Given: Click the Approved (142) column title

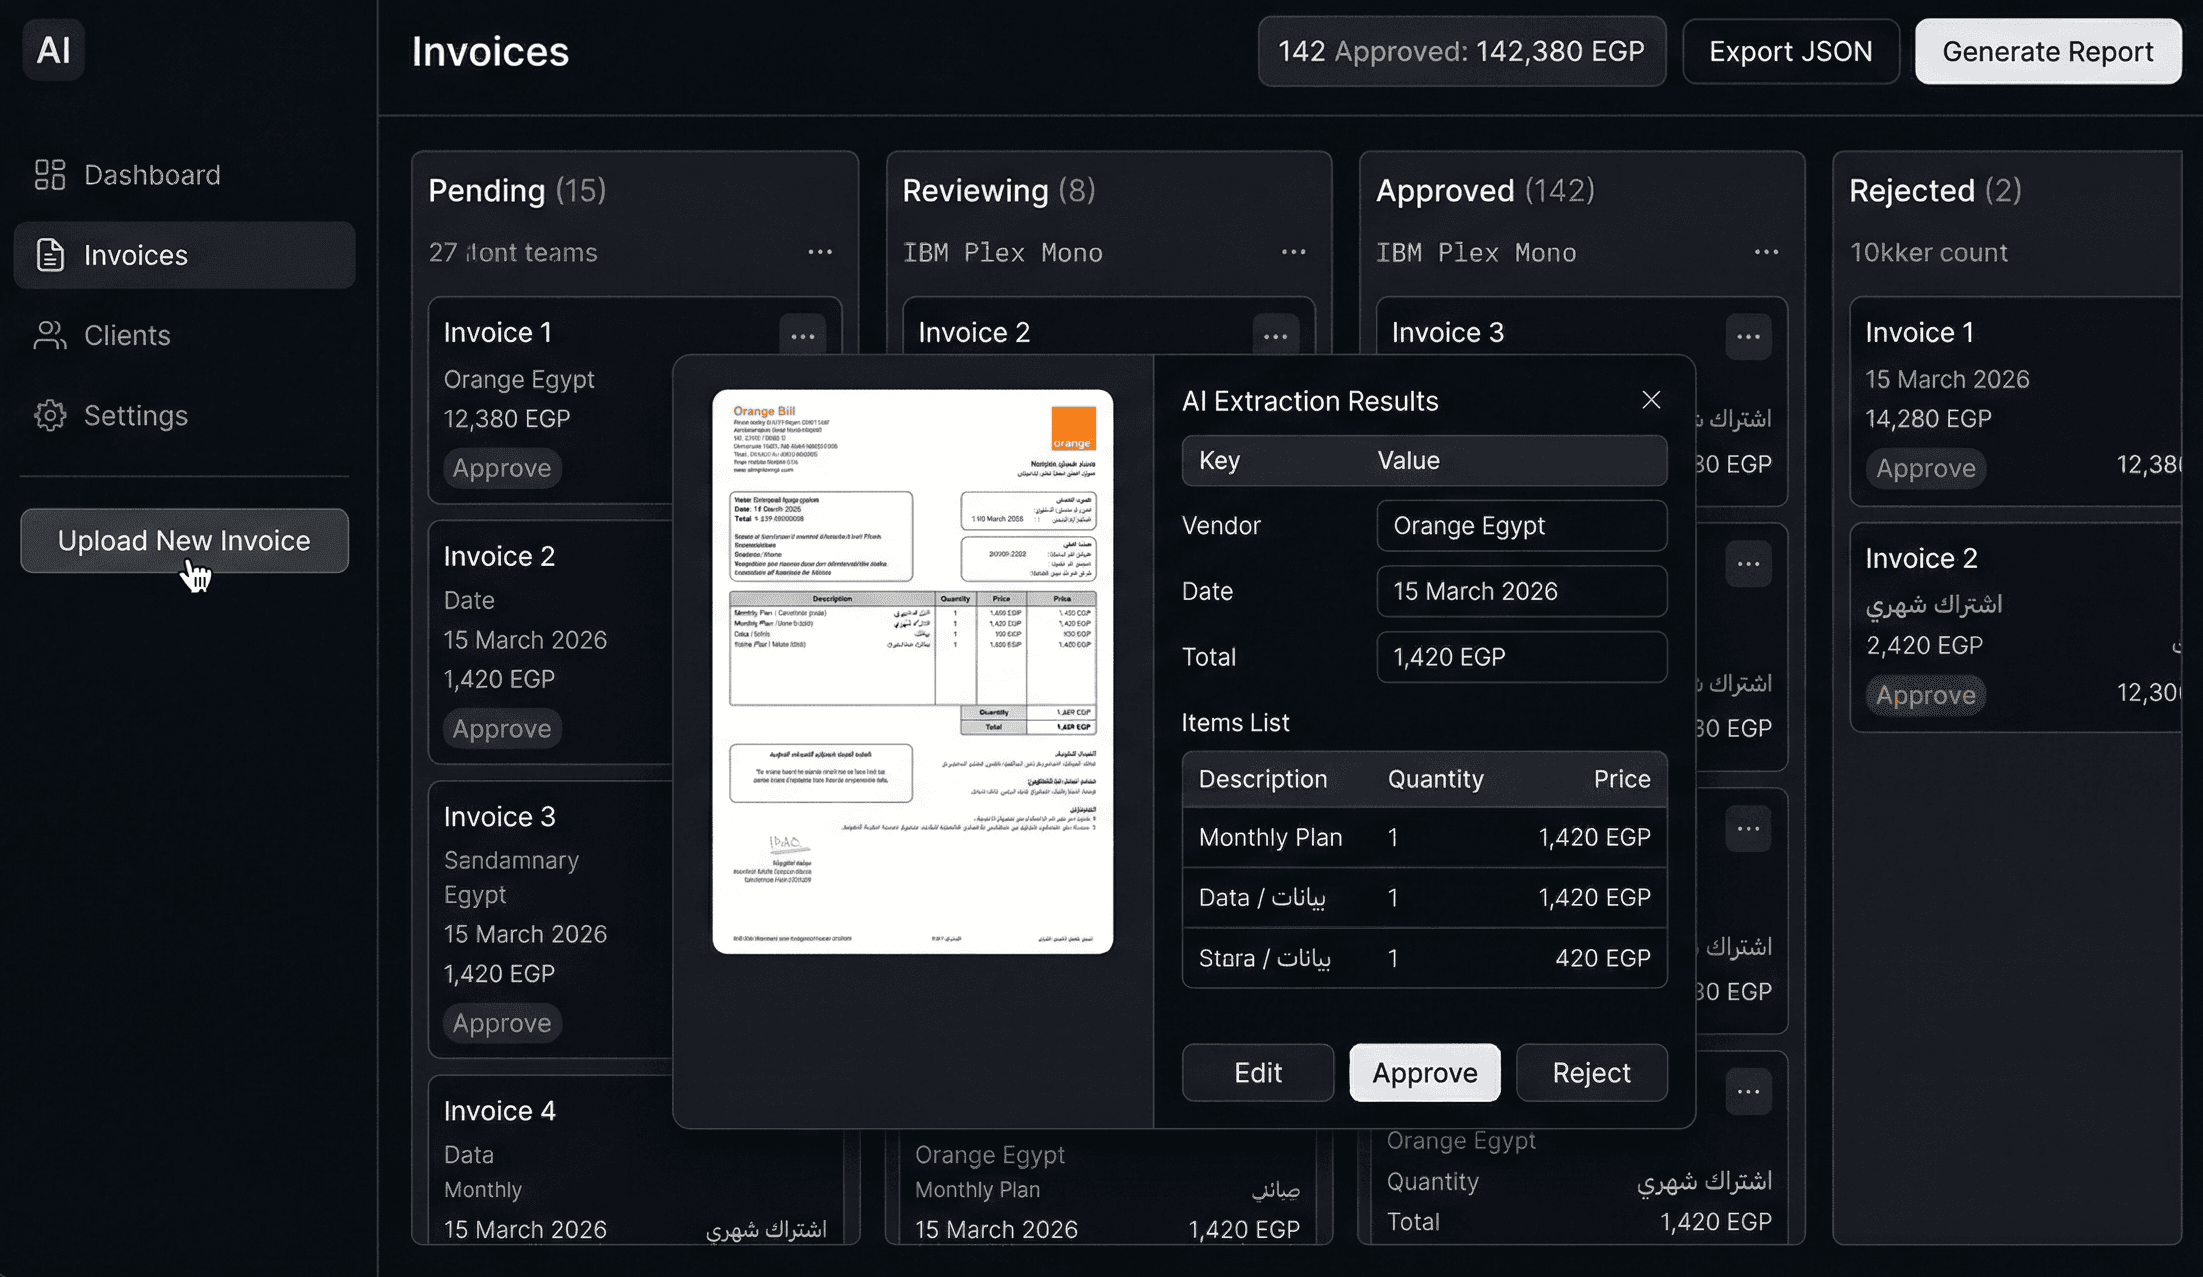Looking at the screenshot, I should pyautogui.click(x=1485, y=190).
